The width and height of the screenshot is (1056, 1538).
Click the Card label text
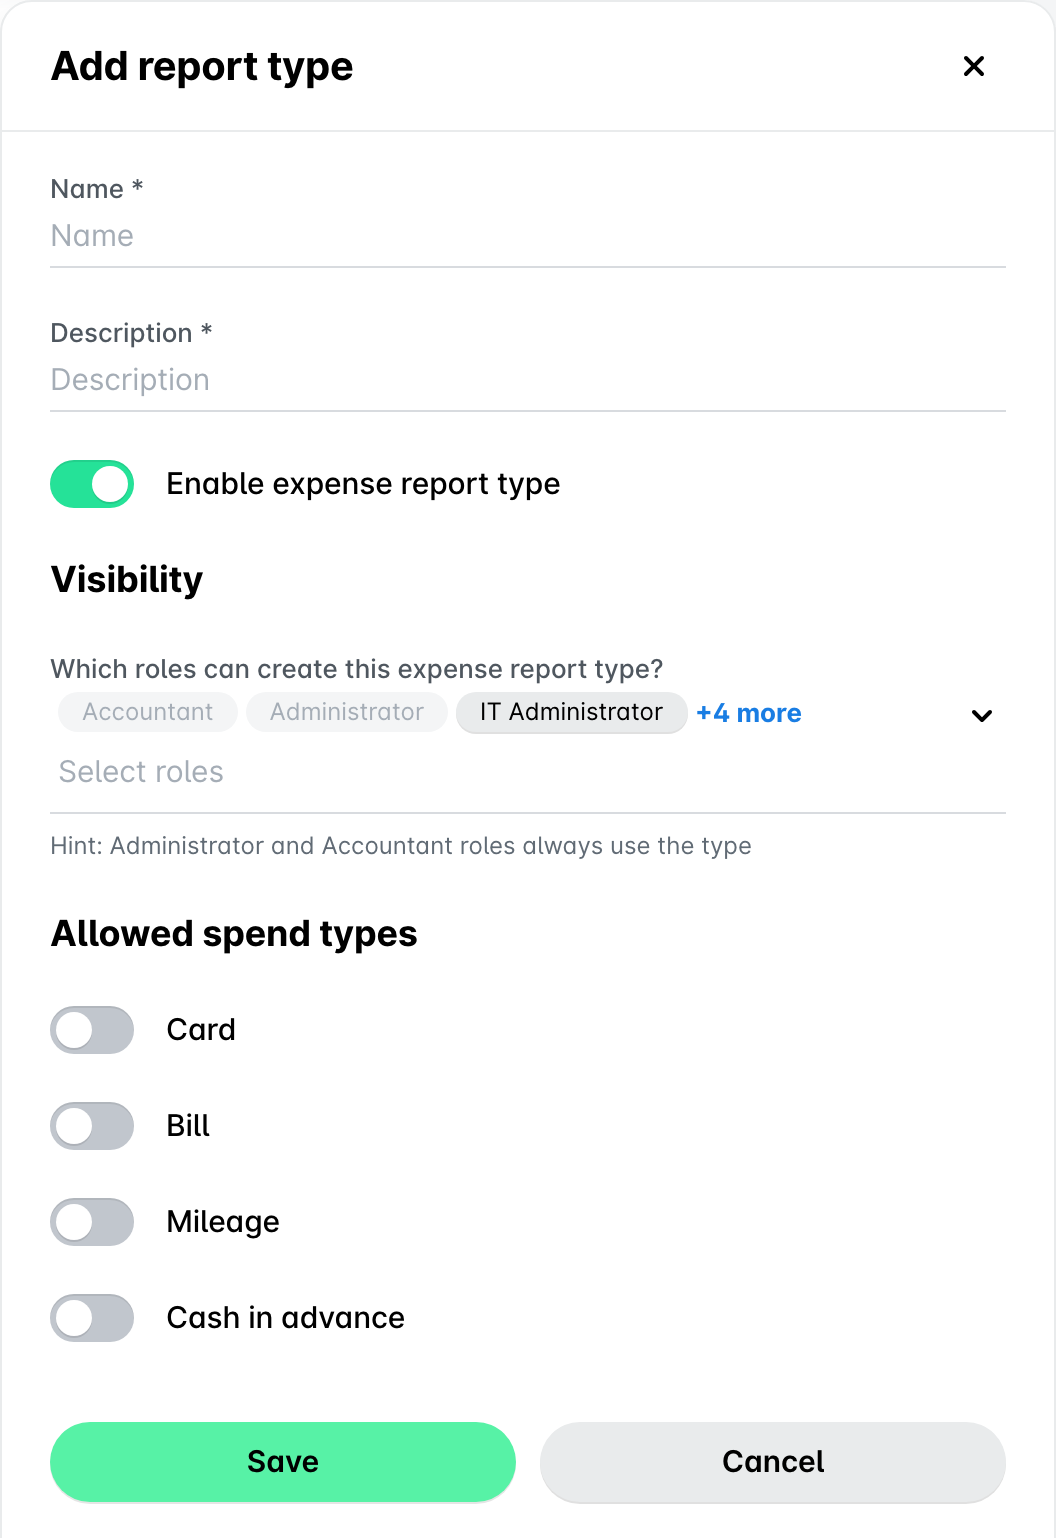pyautogui.click(x=201, y=1030)
